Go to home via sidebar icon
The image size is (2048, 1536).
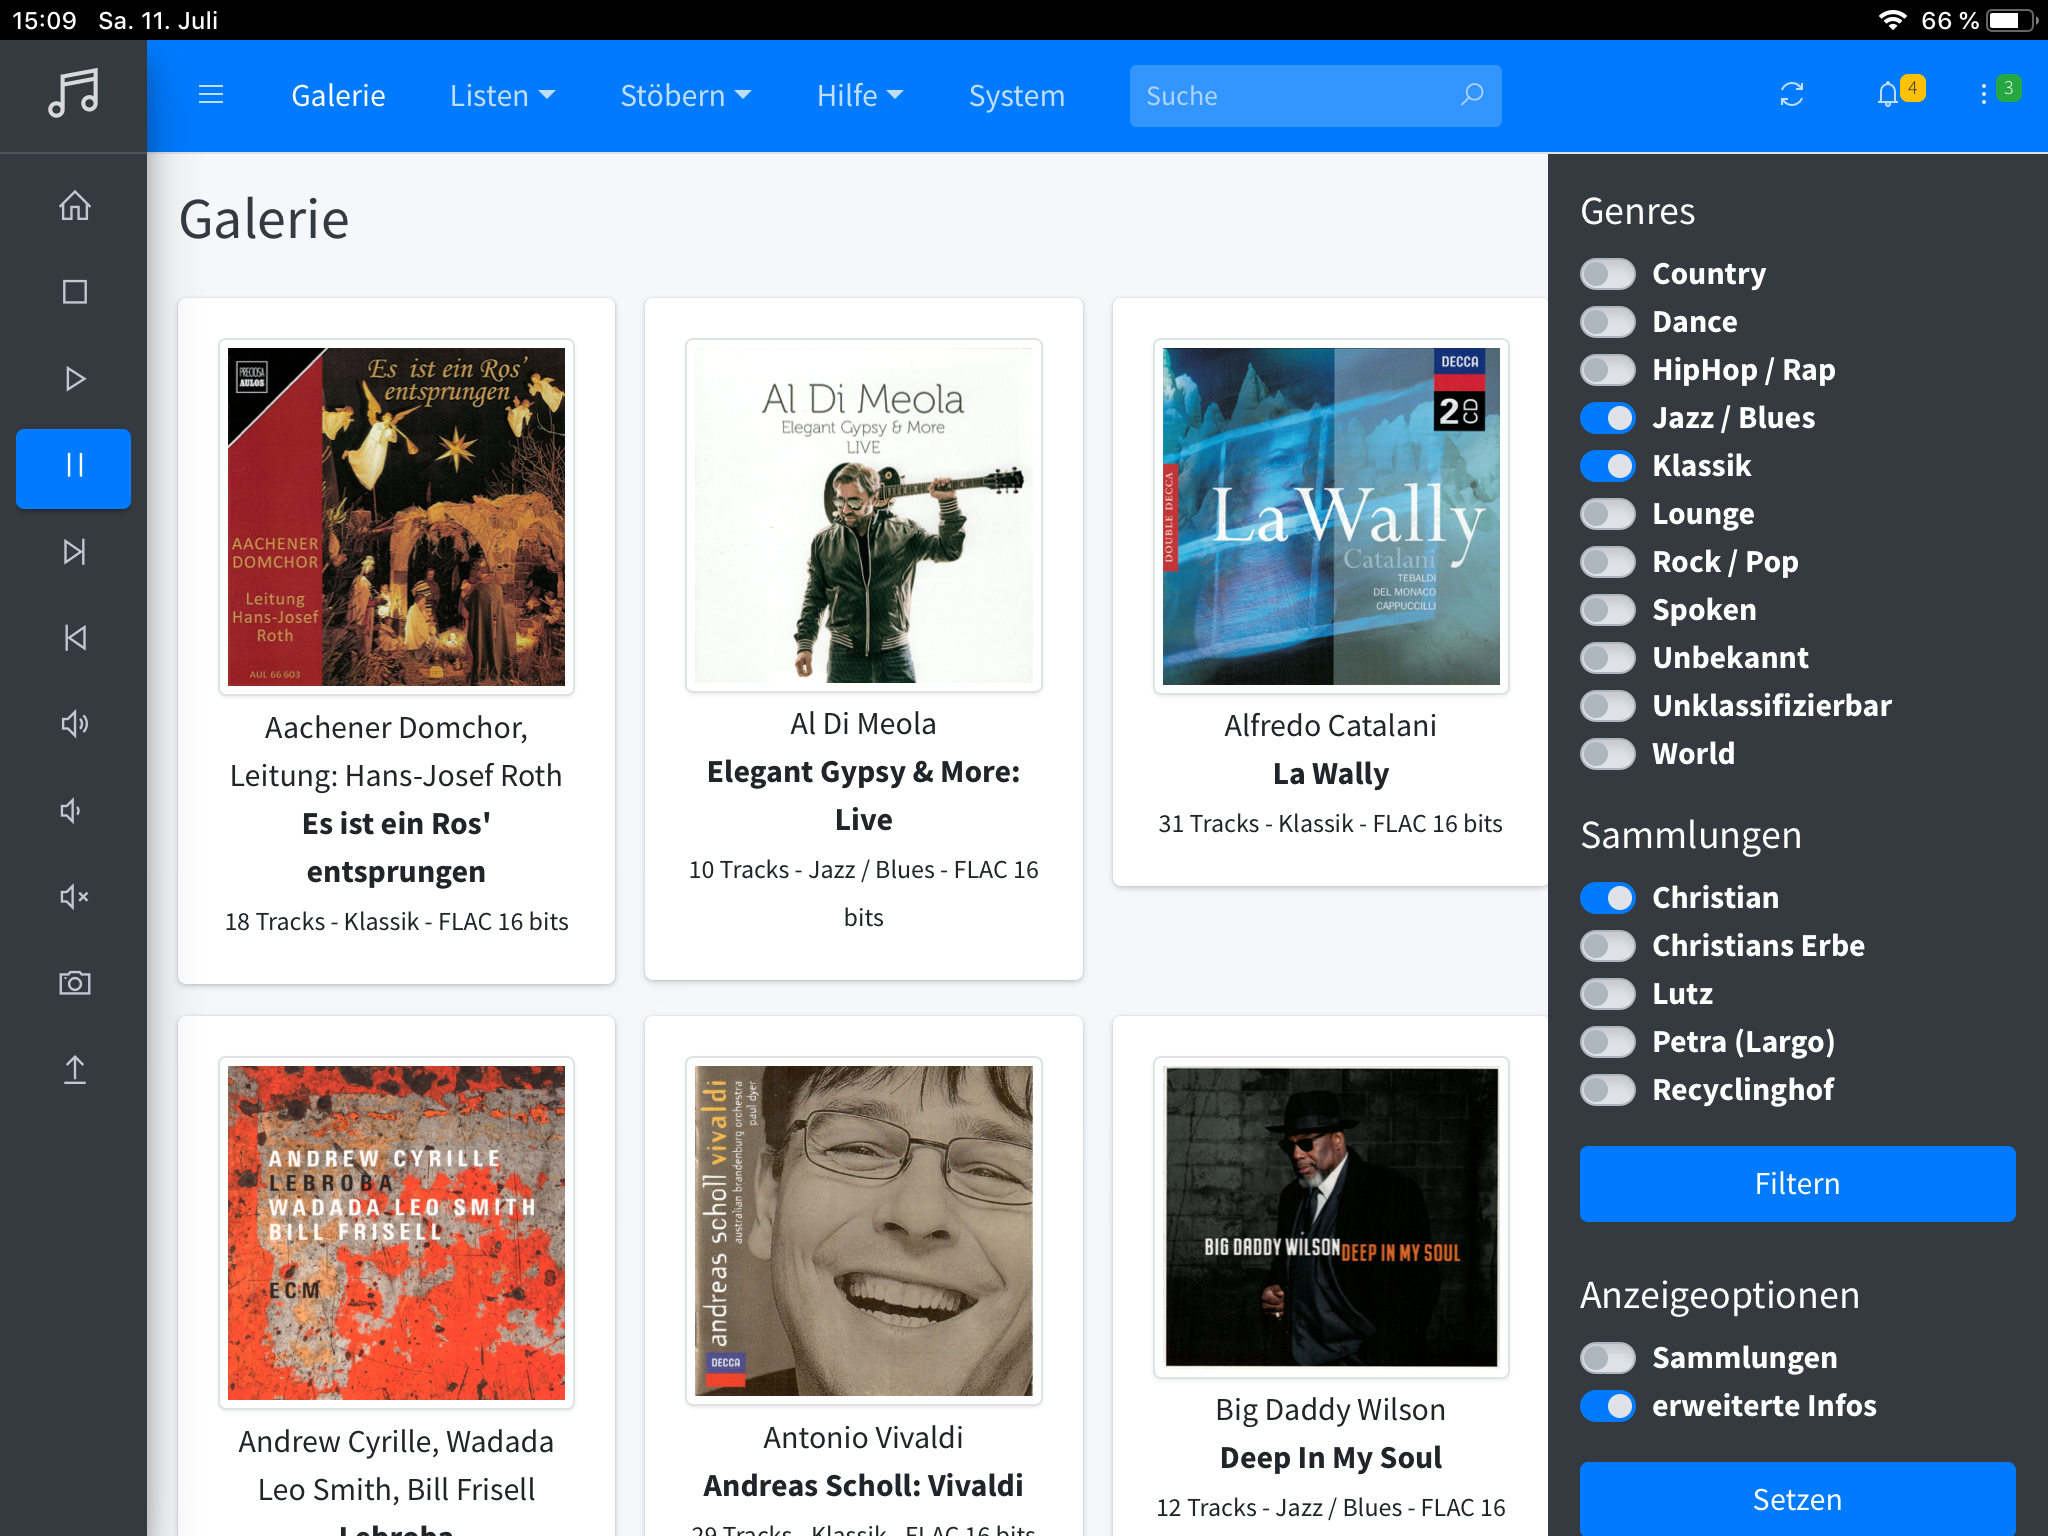(x=74, y=206)
